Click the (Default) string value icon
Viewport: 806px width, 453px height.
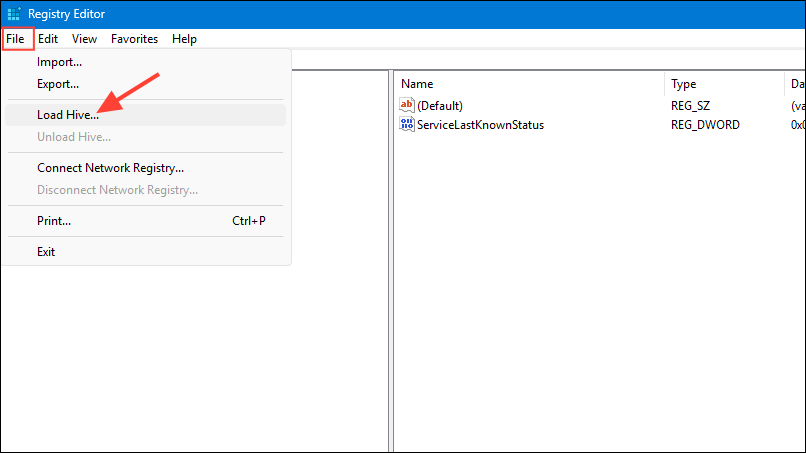[406, 105]
